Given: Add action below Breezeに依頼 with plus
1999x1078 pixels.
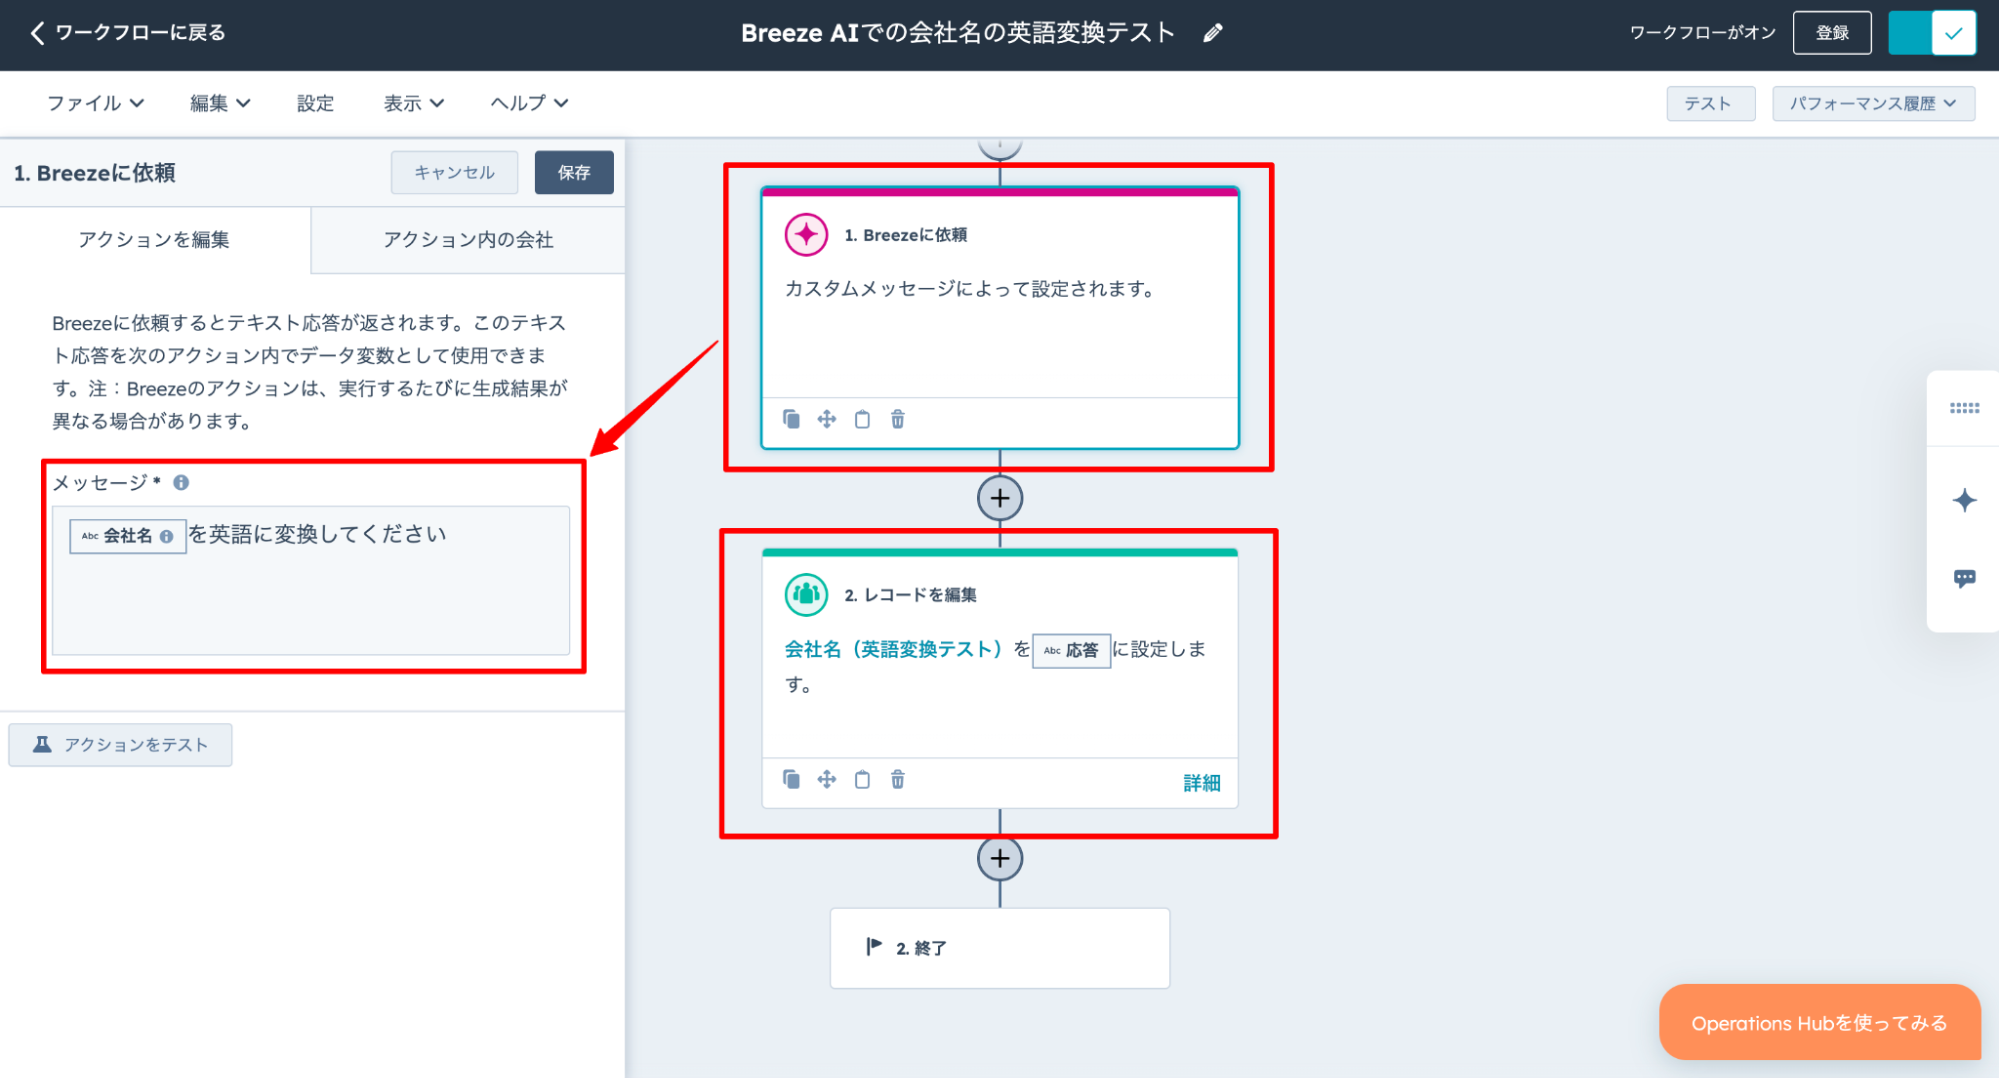Looking at the screenshot, I should tap(1000, 498).
